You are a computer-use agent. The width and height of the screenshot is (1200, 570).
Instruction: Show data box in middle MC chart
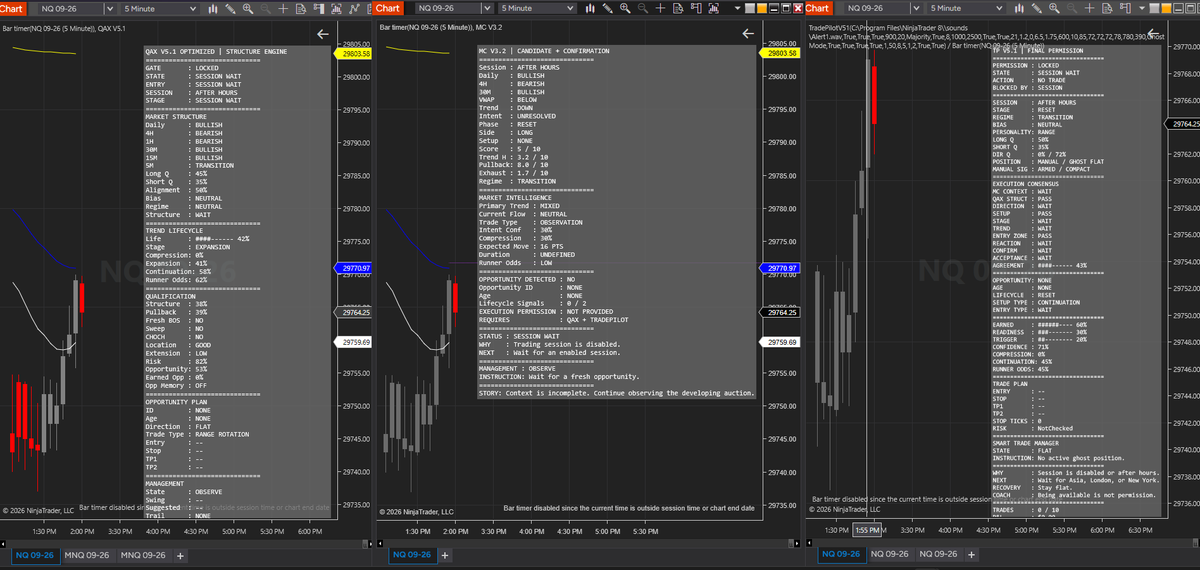[x=678, y=9]
